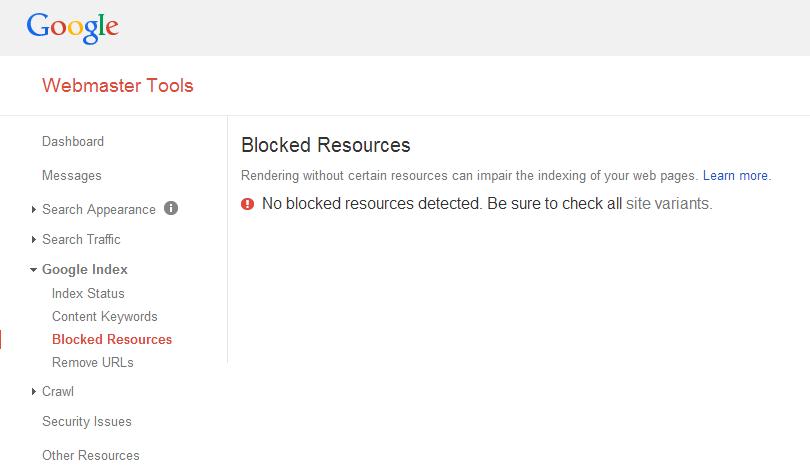Follow the site variants link
The height and width of the screenshot is (473, 810).
click(668, 203)
